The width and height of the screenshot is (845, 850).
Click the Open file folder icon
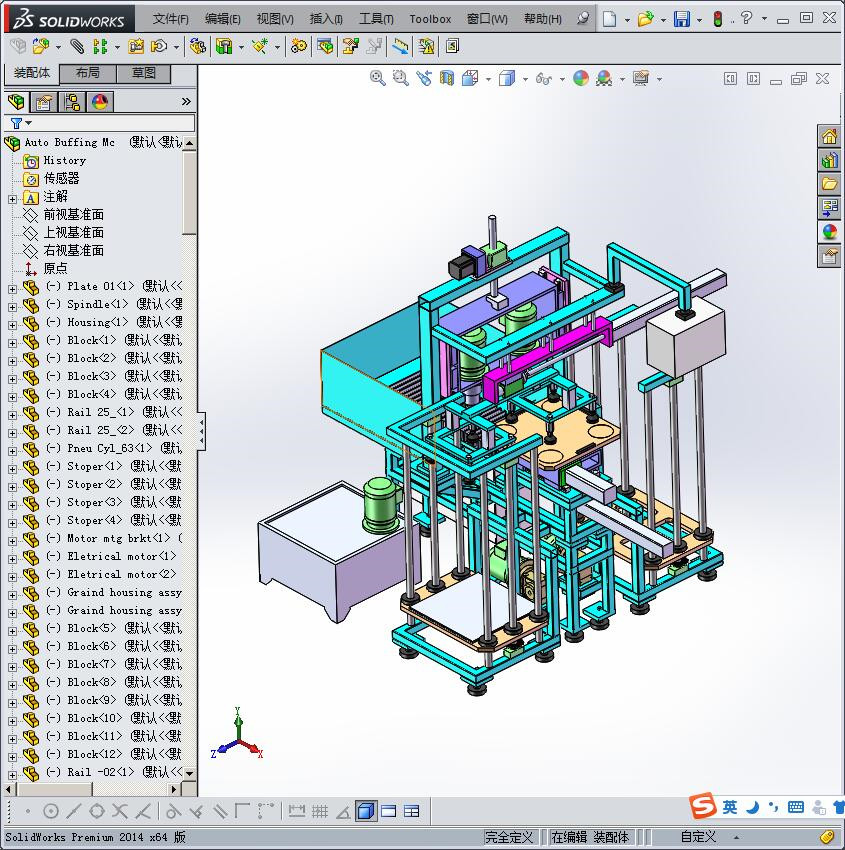pyautogui.click(x=644, y=19)
